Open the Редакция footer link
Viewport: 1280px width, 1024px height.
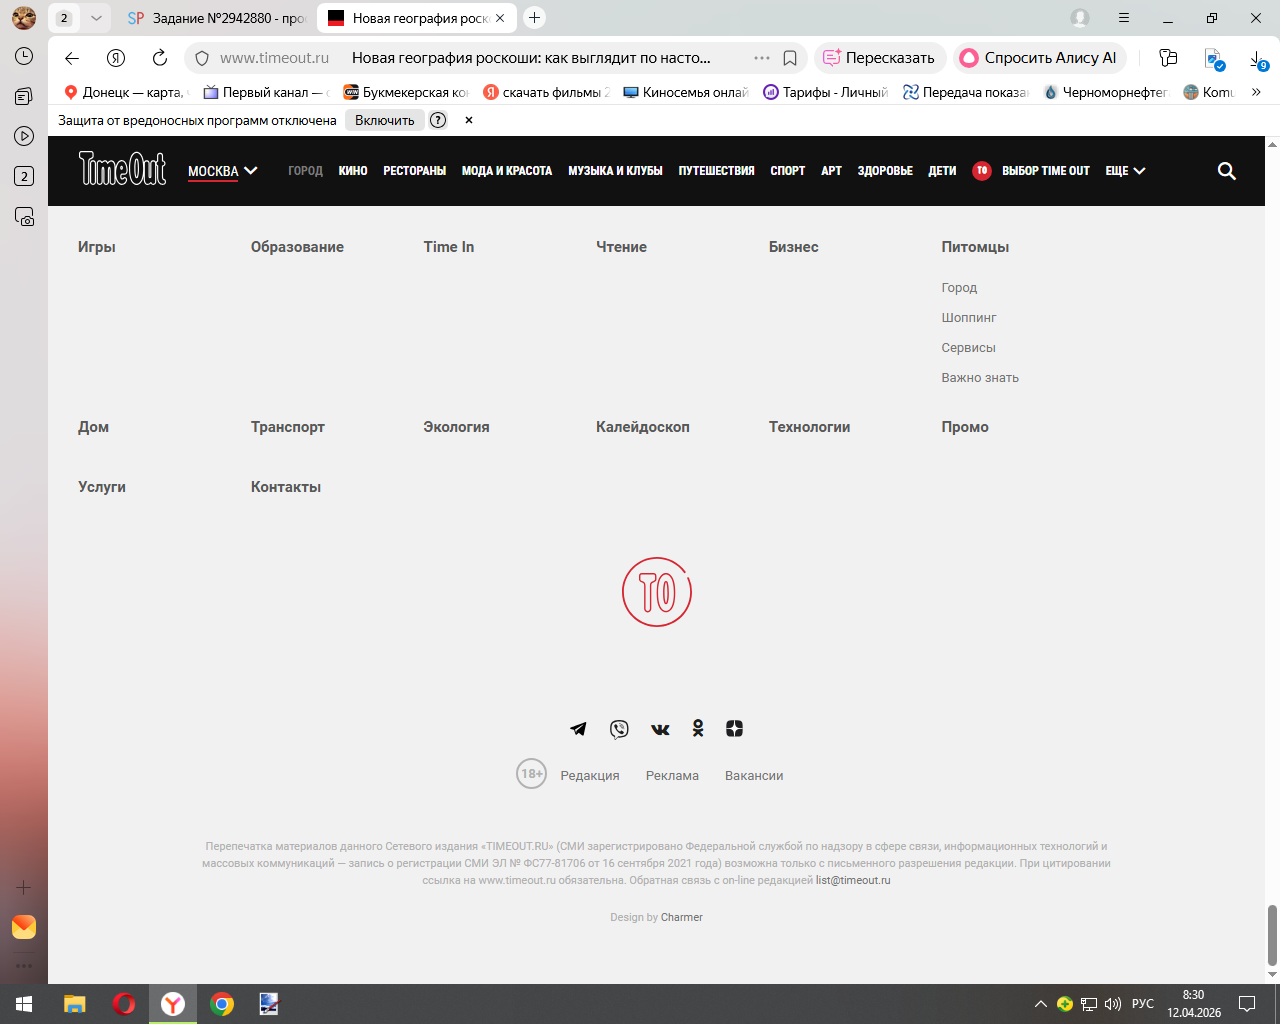(x=590, y=776)
